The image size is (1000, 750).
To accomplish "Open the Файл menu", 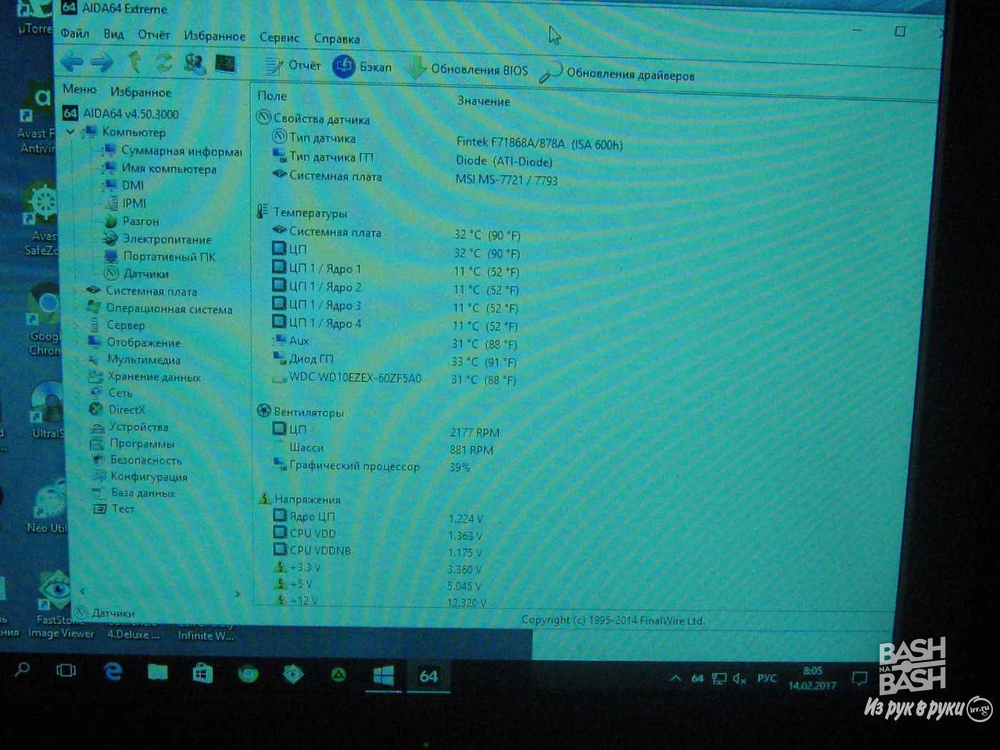I will point(75,33).
